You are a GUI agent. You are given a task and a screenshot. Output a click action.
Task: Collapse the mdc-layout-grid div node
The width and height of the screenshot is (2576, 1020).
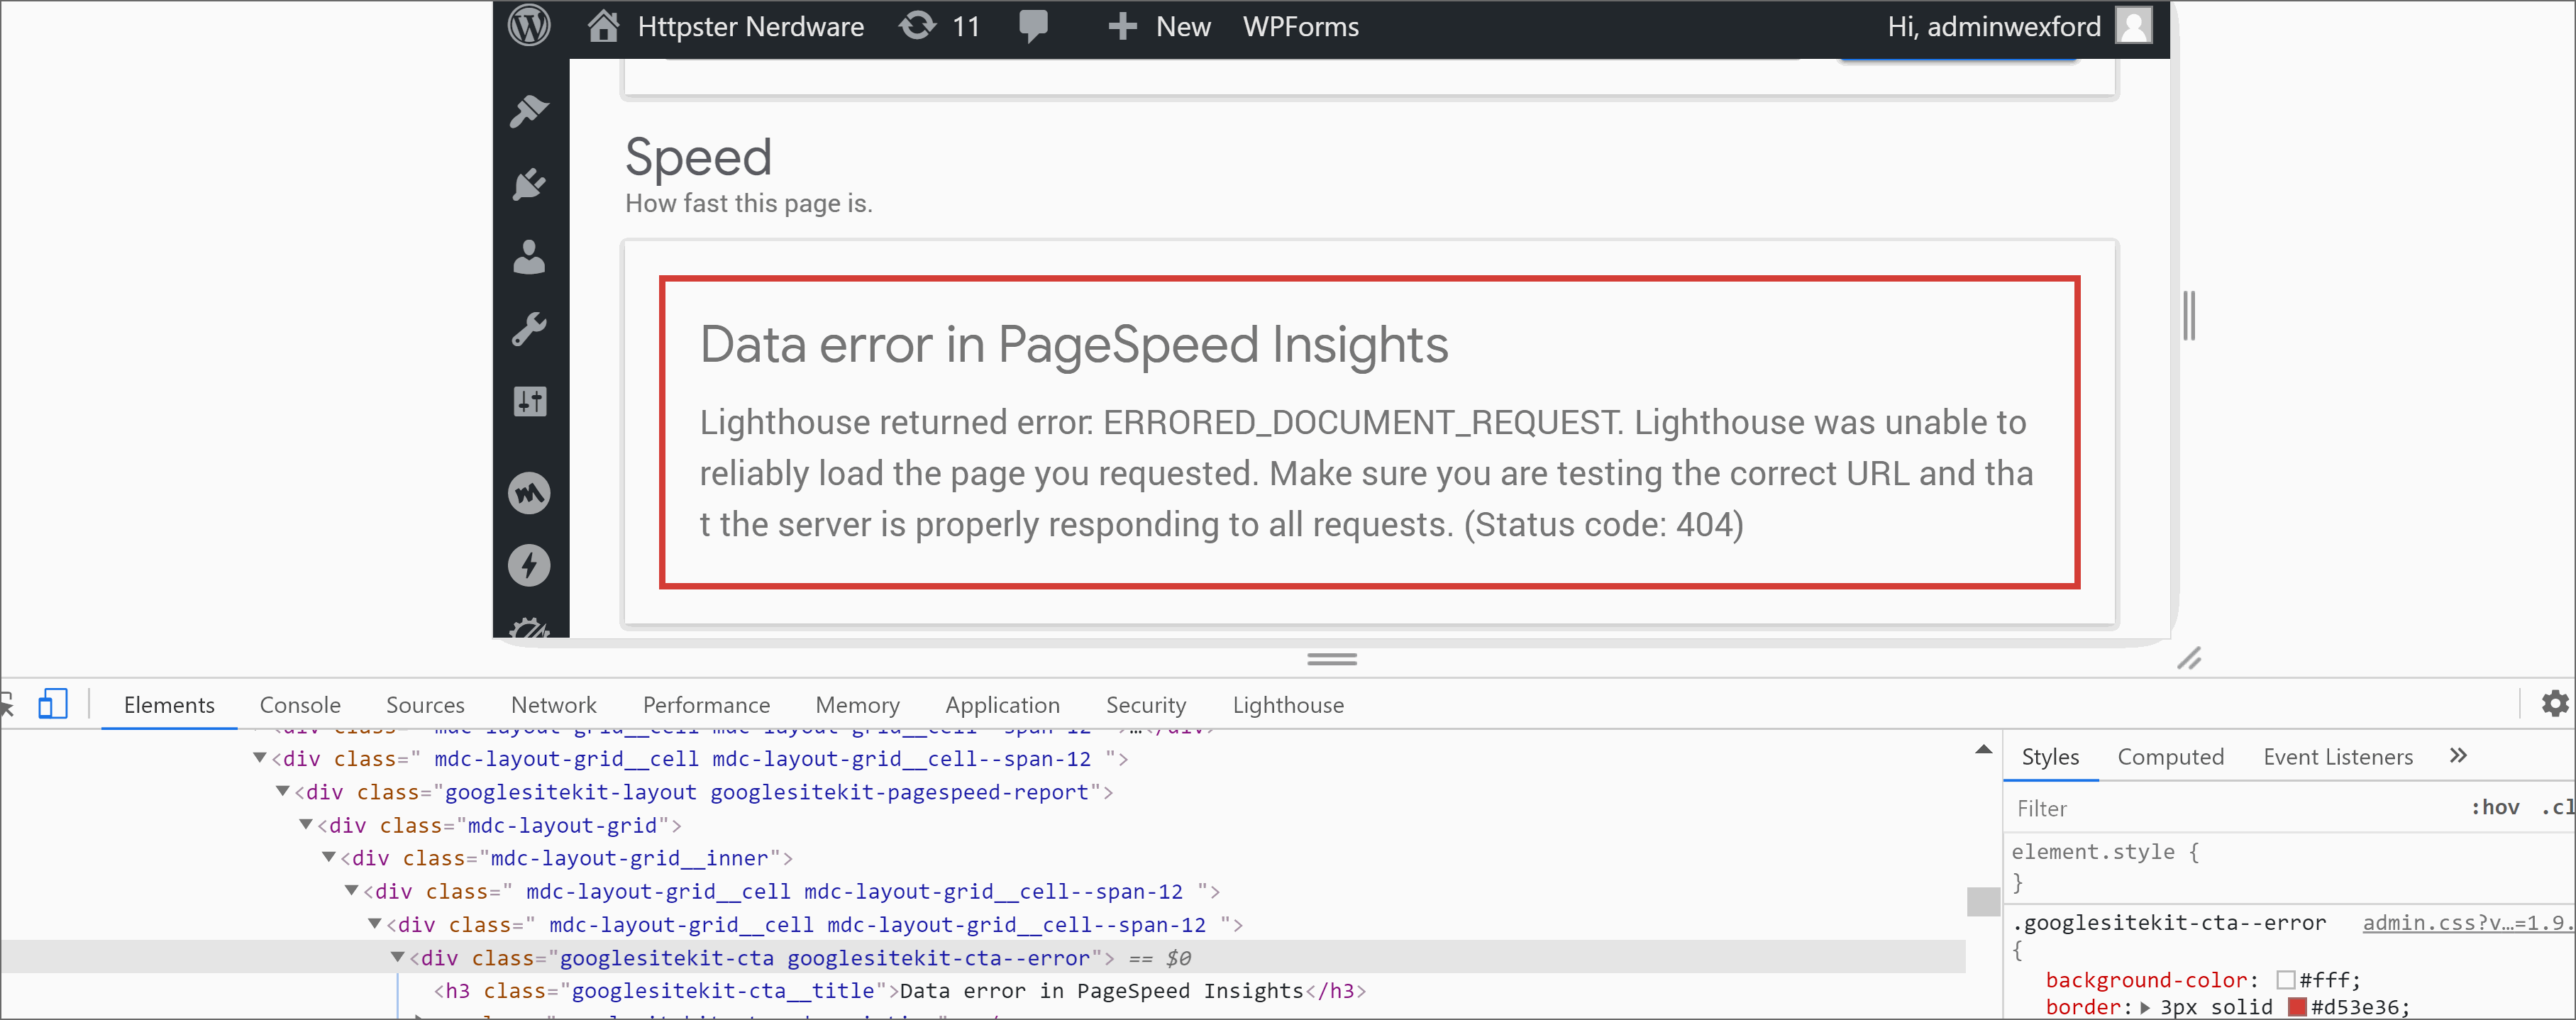pyautogui.click(x=306, y=824)
